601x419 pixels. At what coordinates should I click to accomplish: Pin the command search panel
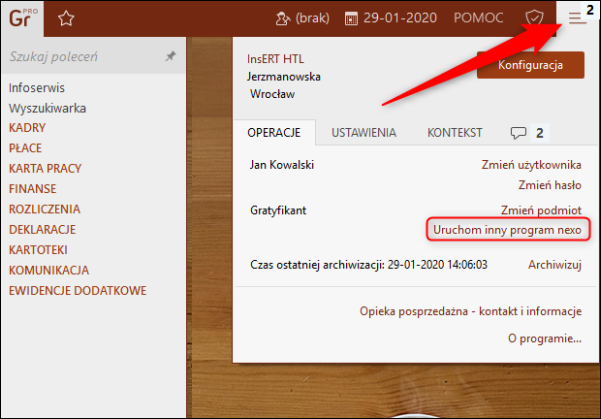(171, 56)
